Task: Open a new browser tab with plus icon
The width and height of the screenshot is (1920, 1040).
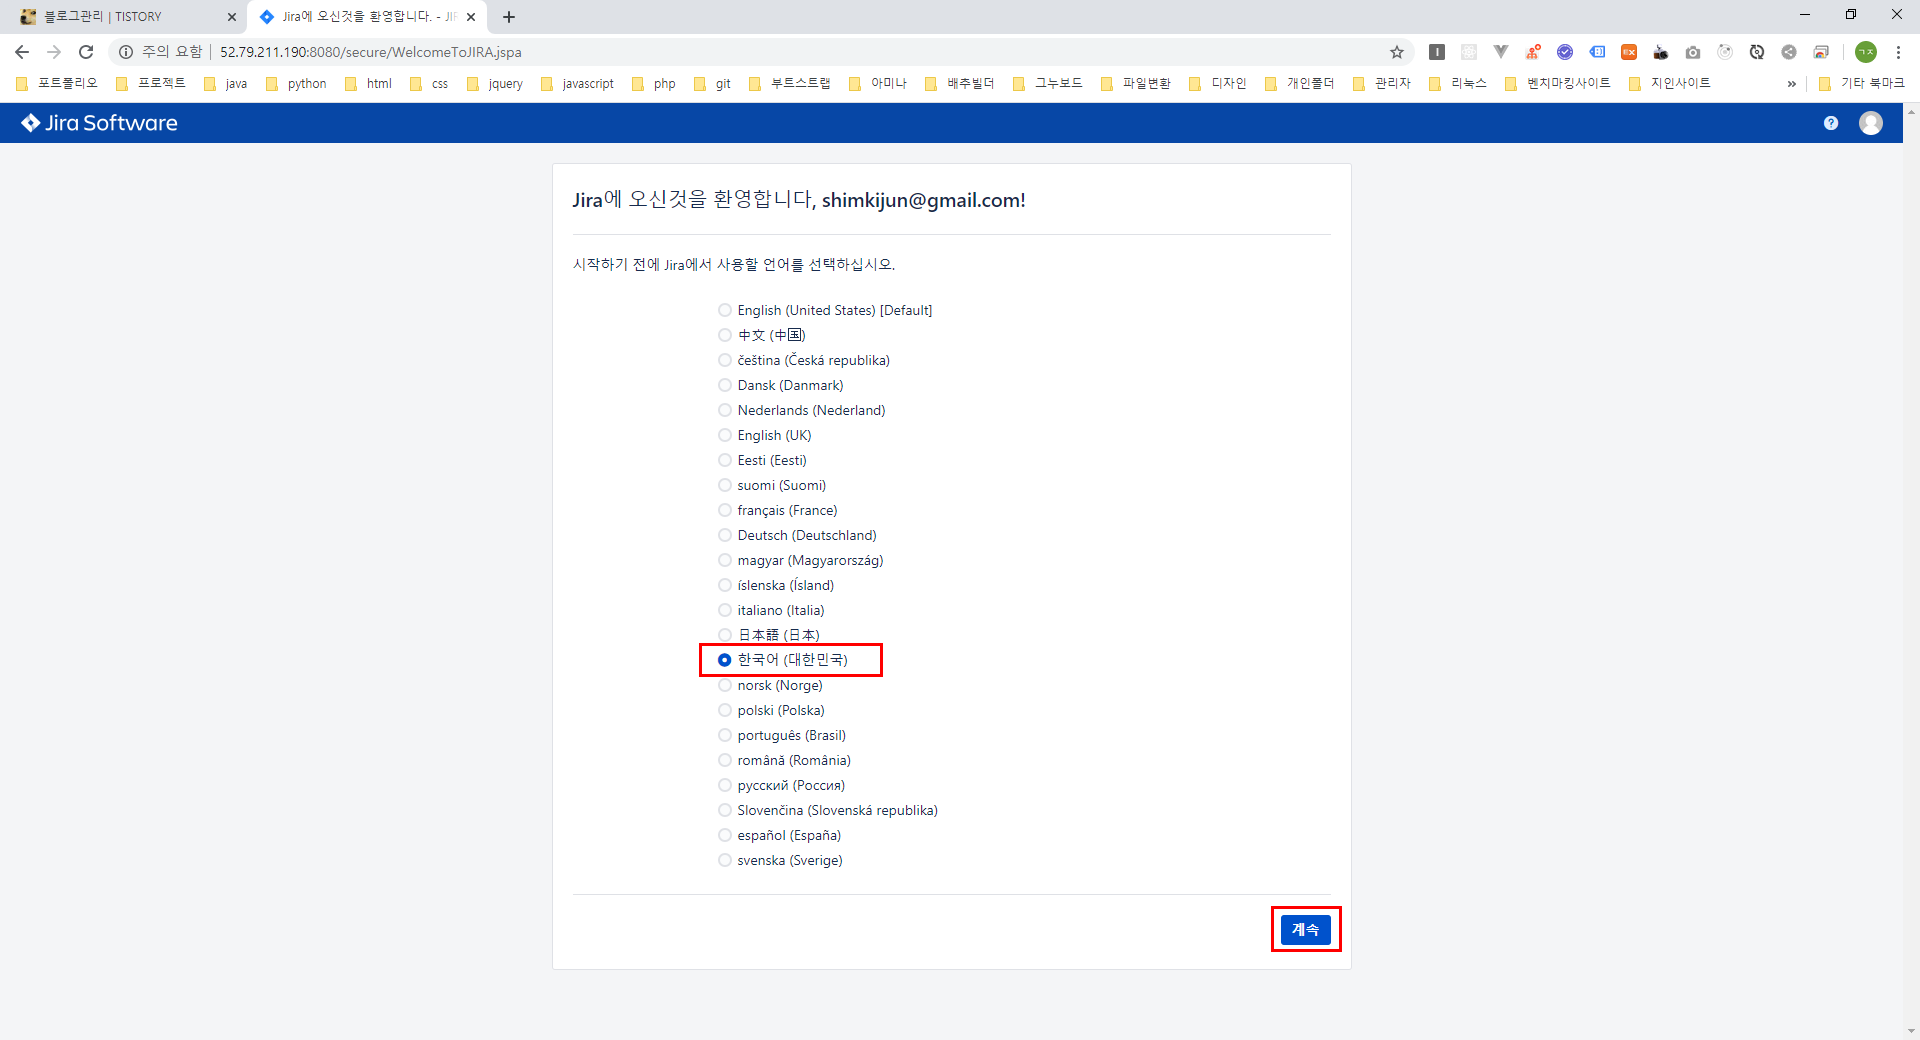Action: [x=509, y=17]
